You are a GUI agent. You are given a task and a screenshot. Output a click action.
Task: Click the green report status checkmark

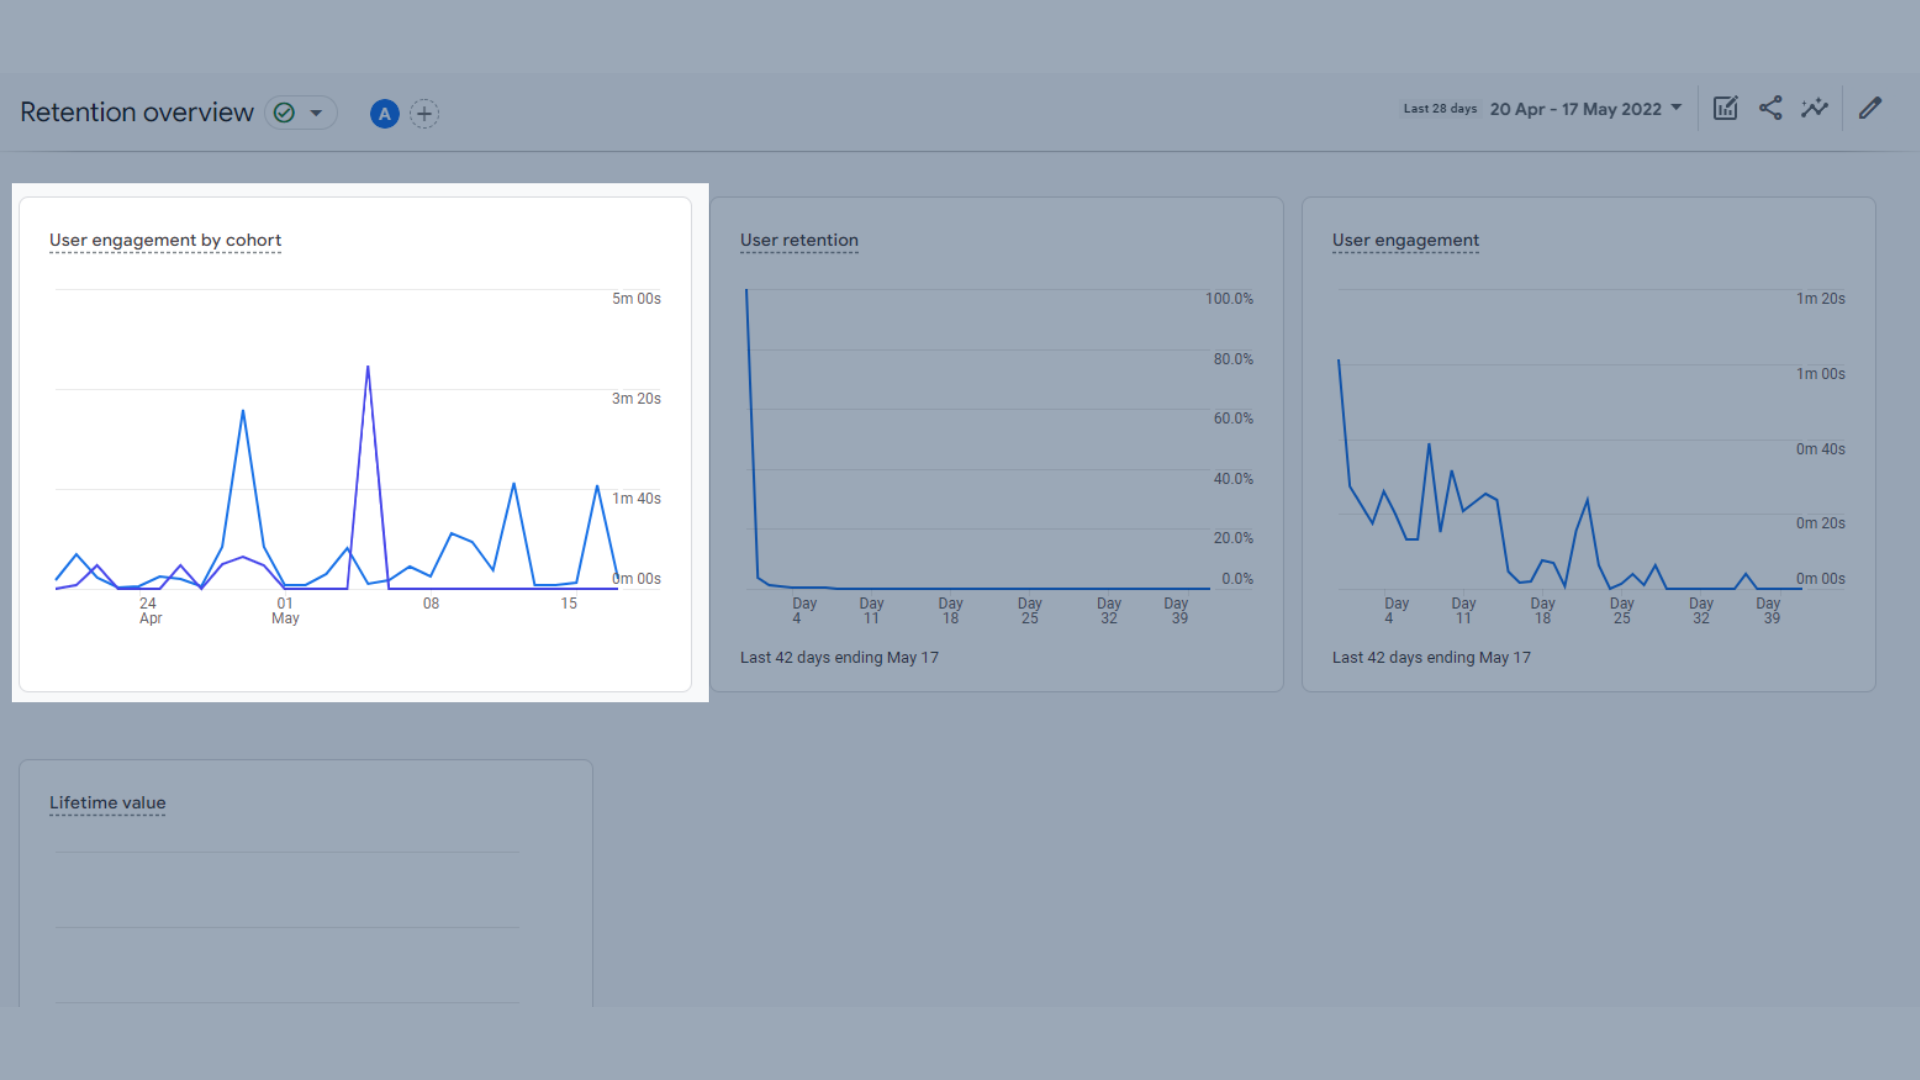285,113
